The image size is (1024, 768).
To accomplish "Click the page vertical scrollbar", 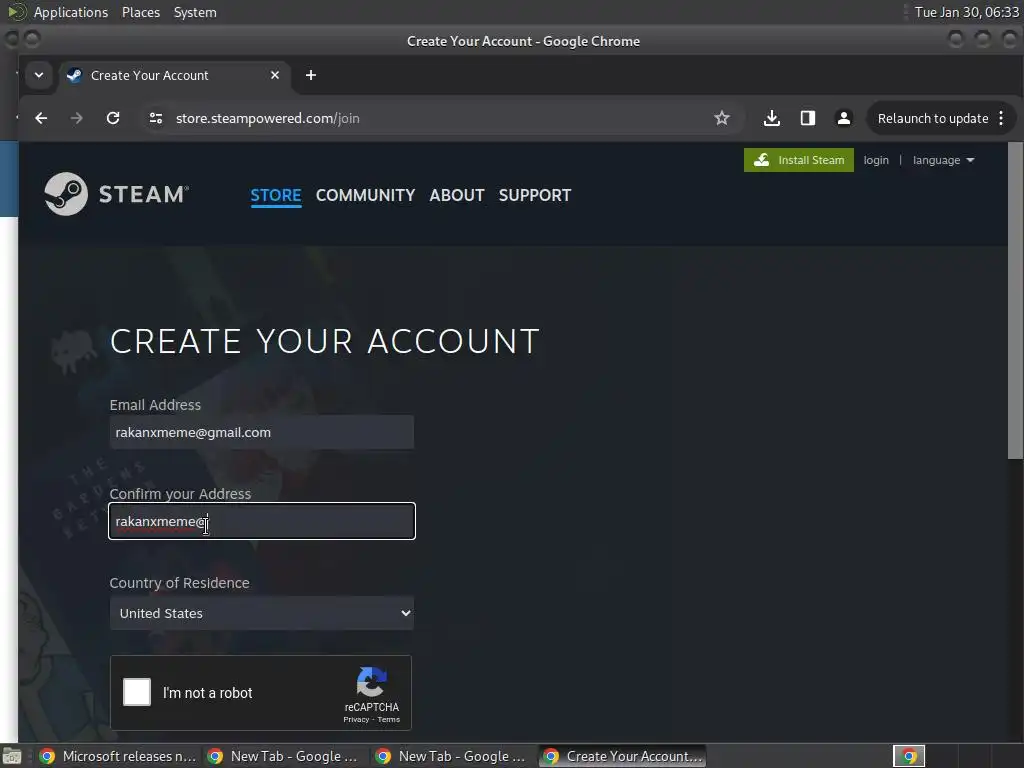I will click(1015, 300).
